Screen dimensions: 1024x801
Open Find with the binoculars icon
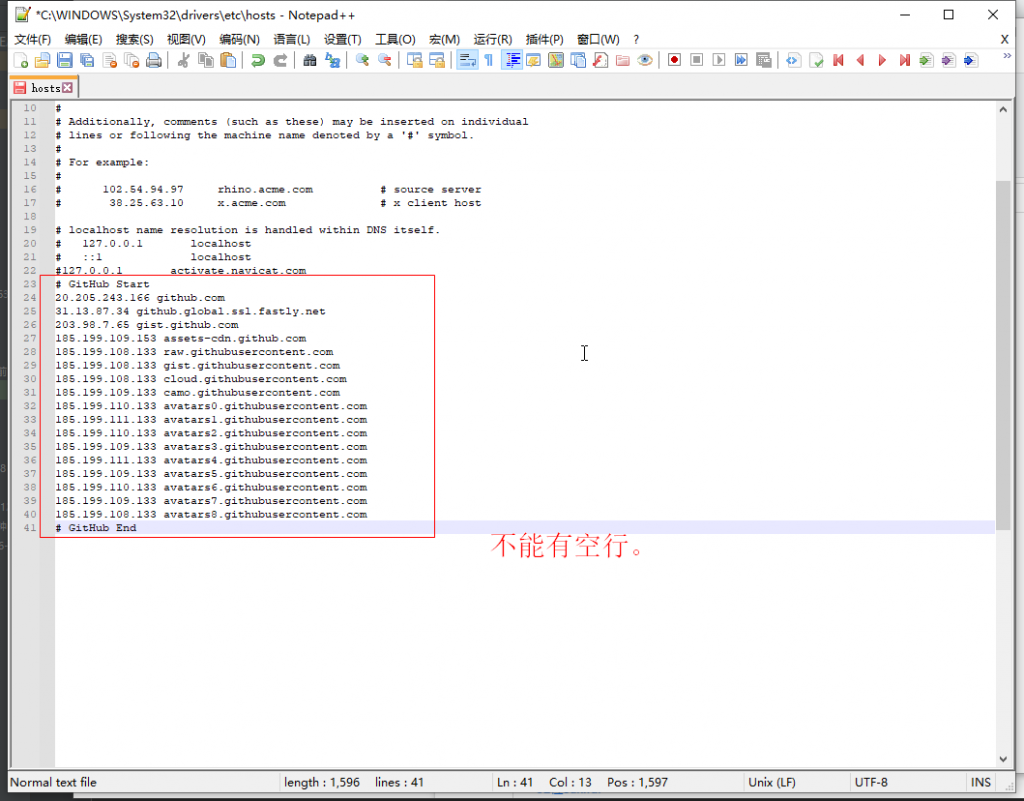[310, 60]
